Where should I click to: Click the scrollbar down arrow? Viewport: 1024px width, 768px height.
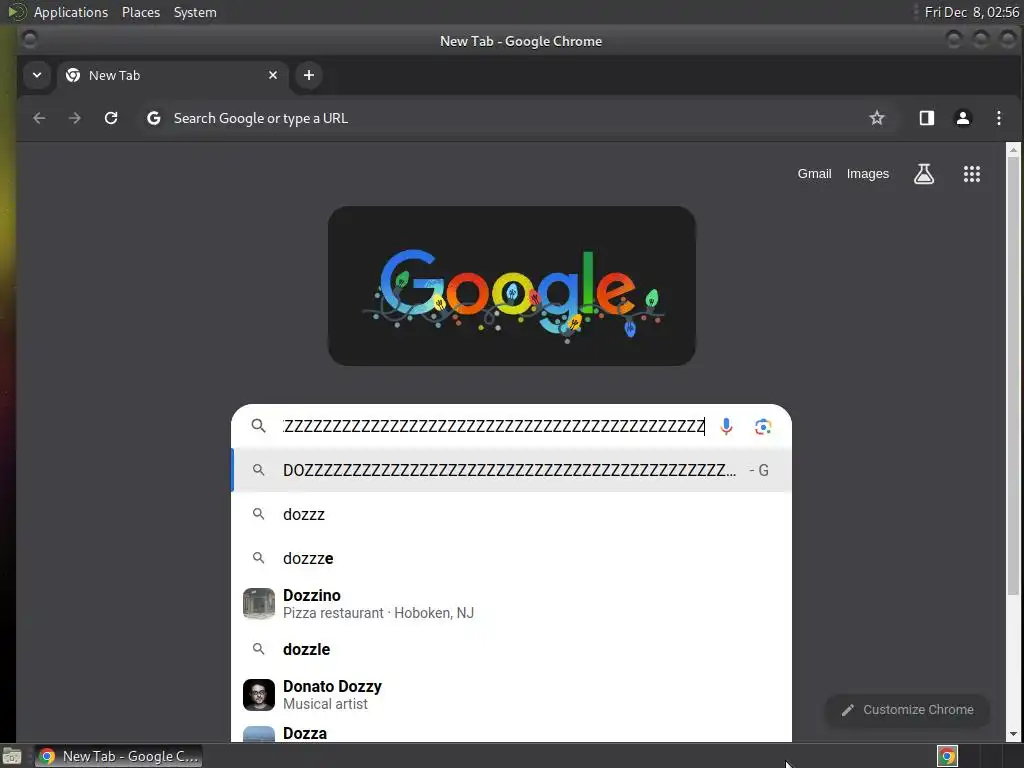tap(1013, 734)
